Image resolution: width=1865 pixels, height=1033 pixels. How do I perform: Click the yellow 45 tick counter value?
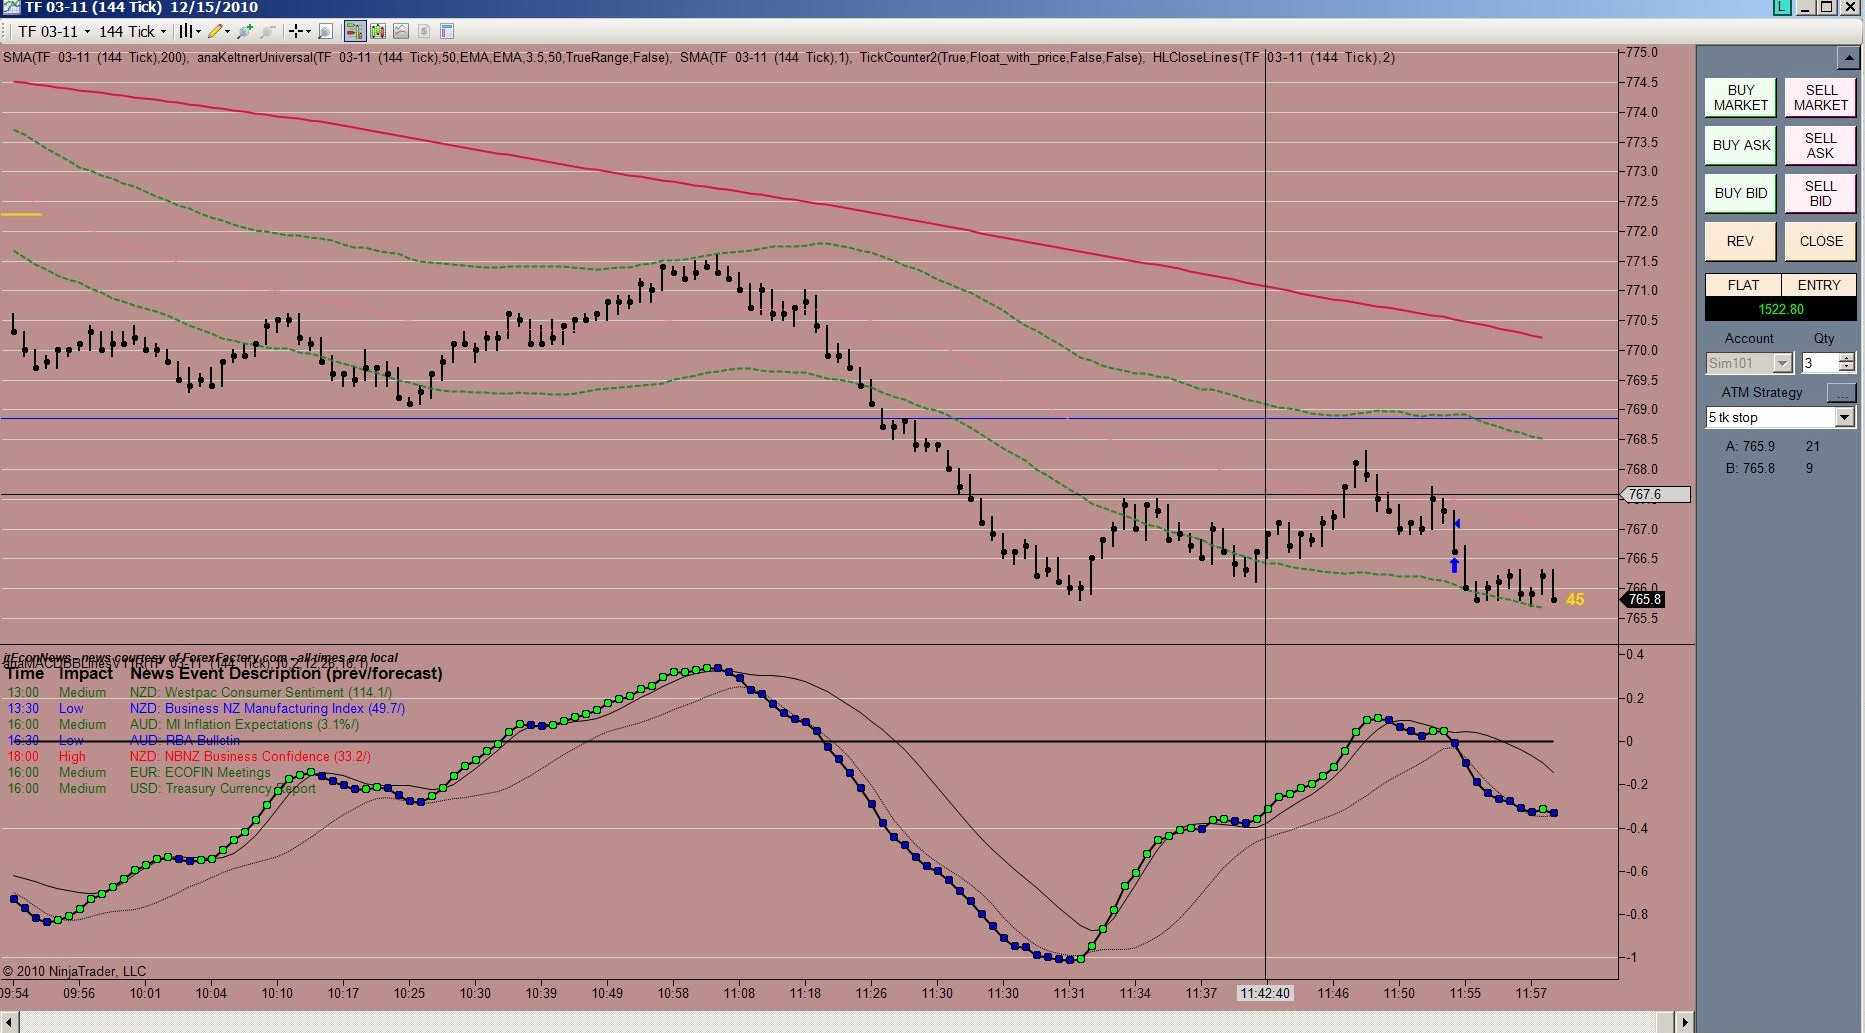point(1575,600)
